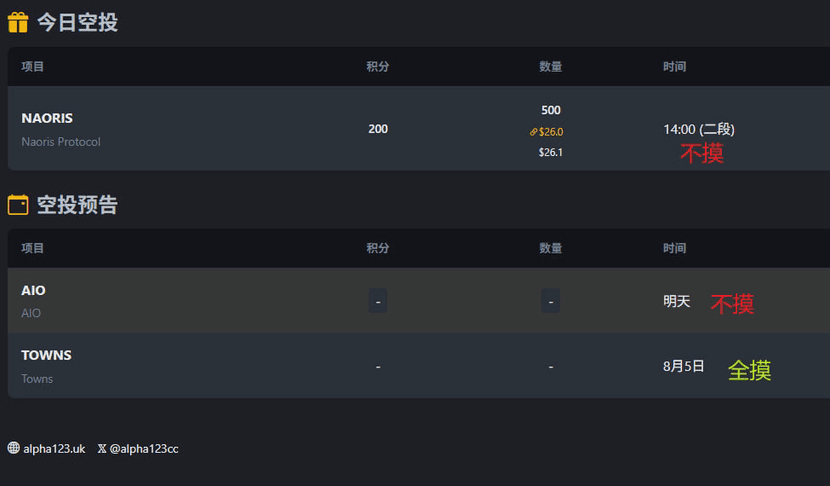
Task: Select the NAORIS project name
Action: click(47, 118)
